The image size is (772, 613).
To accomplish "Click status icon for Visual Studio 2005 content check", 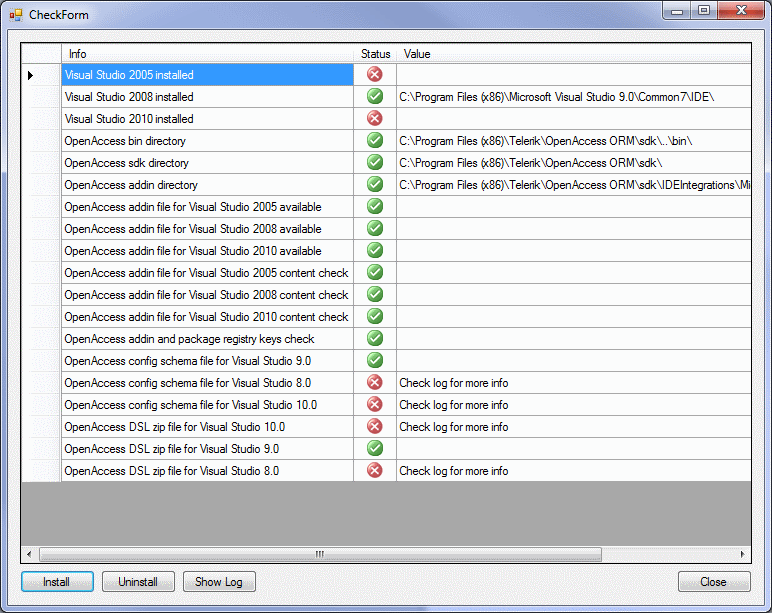I will (x=375, y=272).
